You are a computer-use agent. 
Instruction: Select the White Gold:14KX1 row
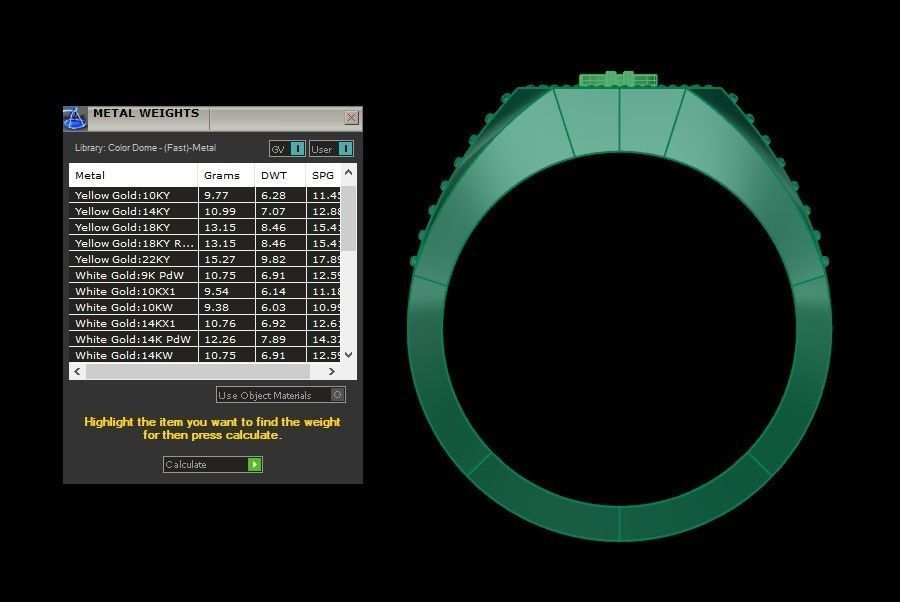coord(204,323)
